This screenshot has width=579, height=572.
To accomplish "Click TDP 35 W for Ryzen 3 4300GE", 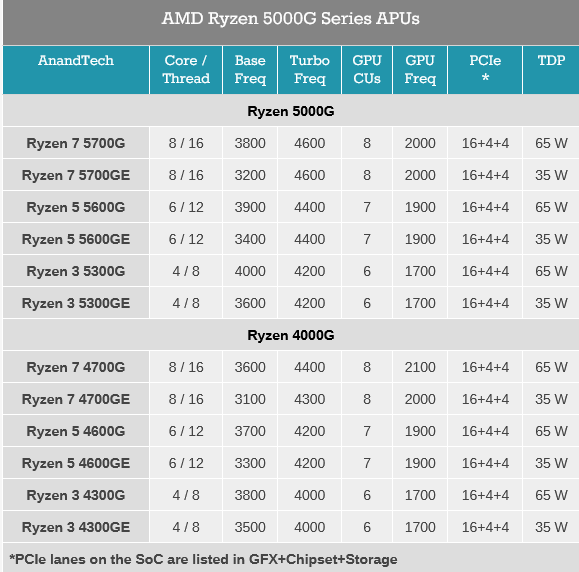I will (x=551, y=527).
